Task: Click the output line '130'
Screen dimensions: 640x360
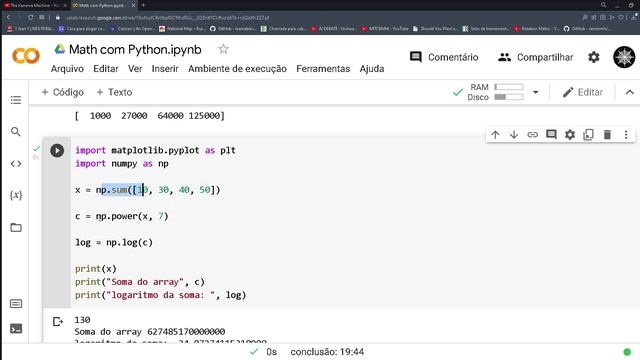Action: tap(82, 320)
